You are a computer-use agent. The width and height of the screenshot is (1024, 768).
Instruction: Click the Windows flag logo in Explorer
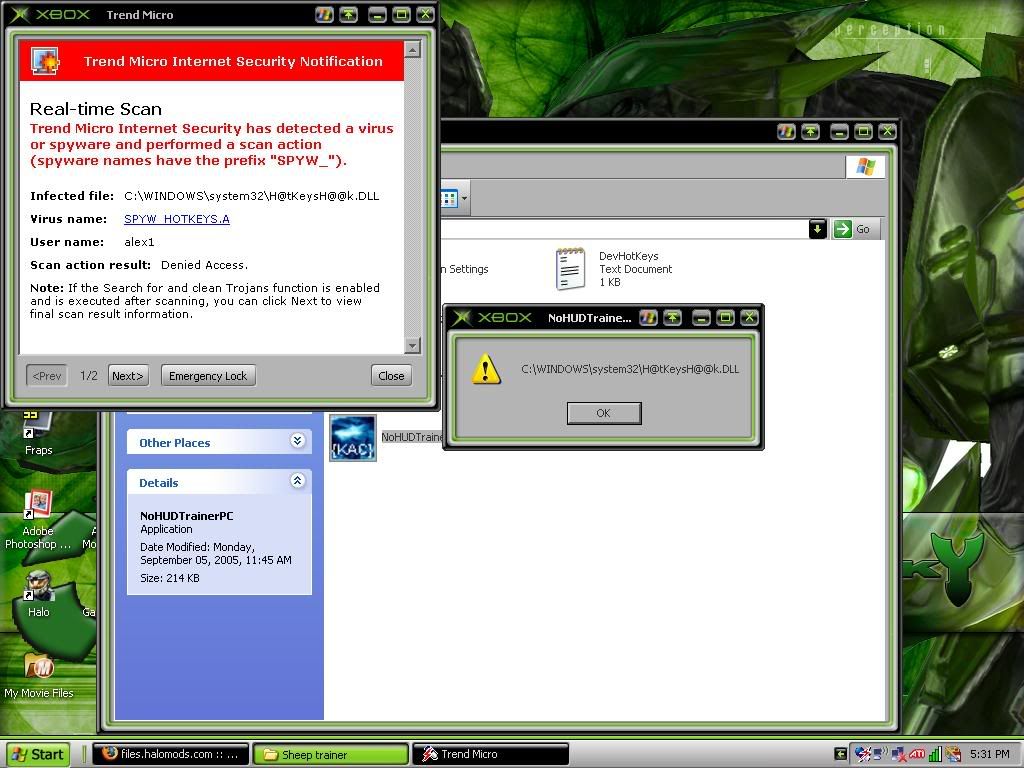coord(865,167)
